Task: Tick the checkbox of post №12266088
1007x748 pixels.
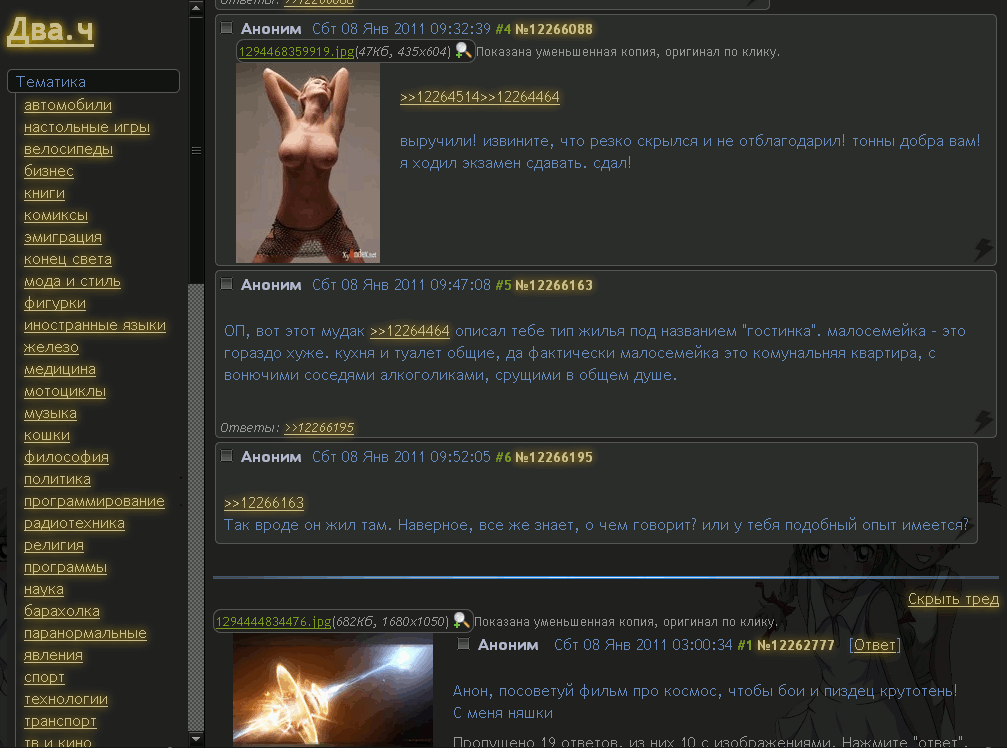Action: point(226,28)
